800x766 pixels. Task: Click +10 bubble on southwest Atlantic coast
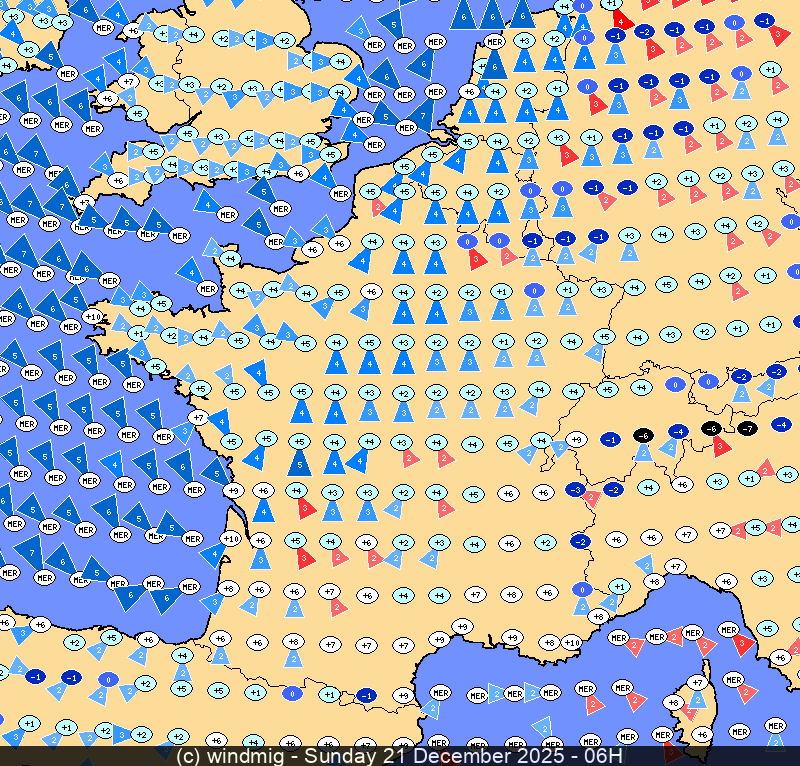coord(229,538)
